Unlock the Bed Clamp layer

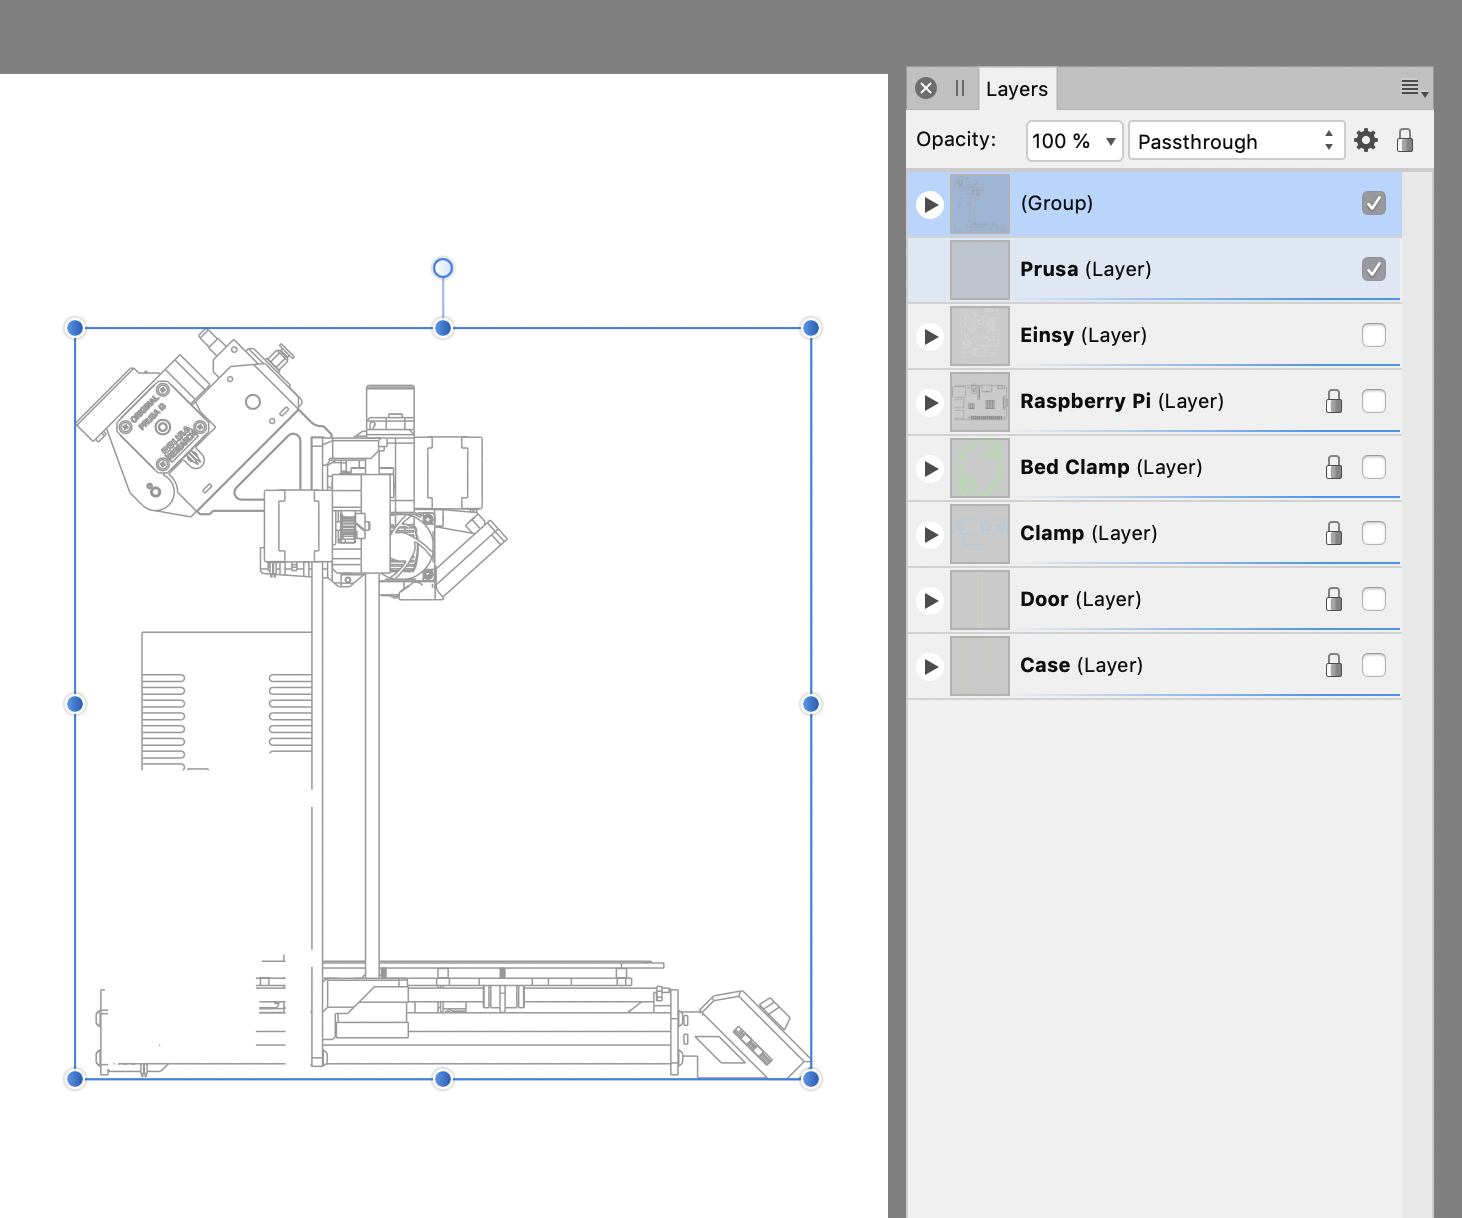pos(1334,468)
